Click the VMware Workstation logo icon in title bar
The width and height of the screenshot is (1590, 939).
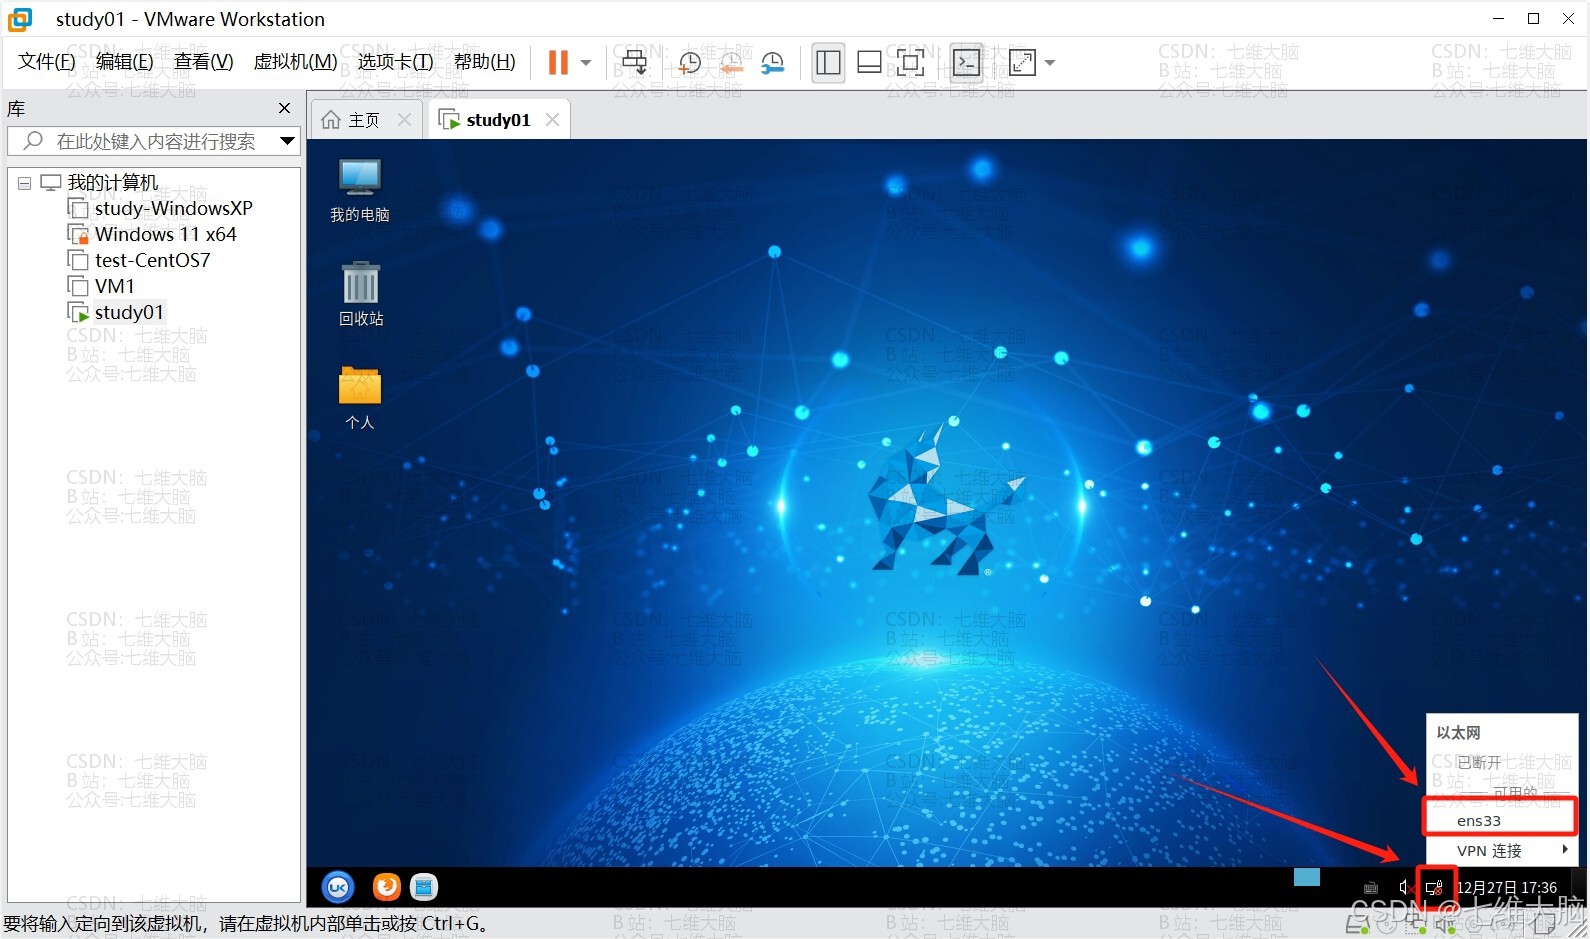point(20,19)
